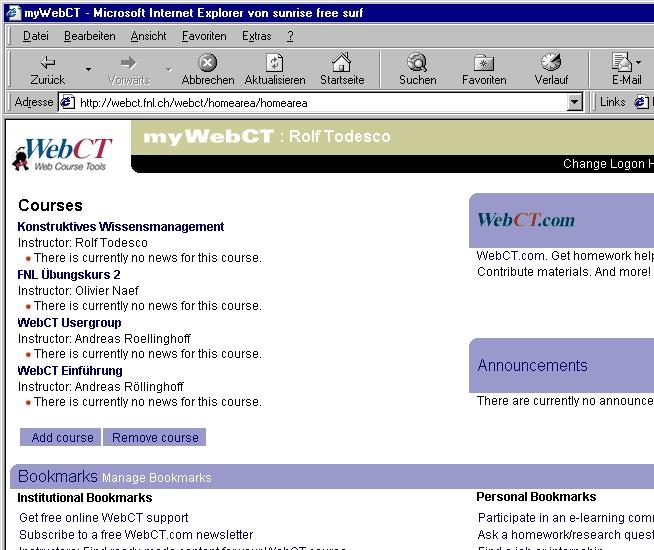Click the Personal Bookmarks heading
The width and height of the screenshot is (654, 550).
[536, 497]
